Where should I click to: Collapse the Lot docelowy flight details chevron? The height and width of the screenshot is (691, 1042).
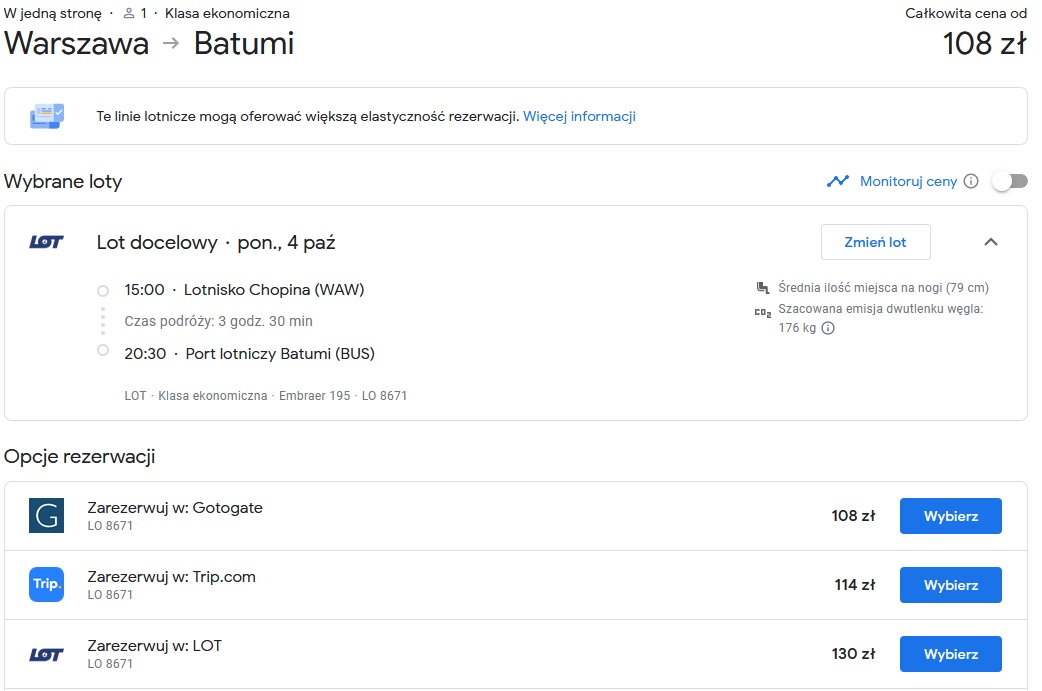pyautogui.click(x=991, y=242)
